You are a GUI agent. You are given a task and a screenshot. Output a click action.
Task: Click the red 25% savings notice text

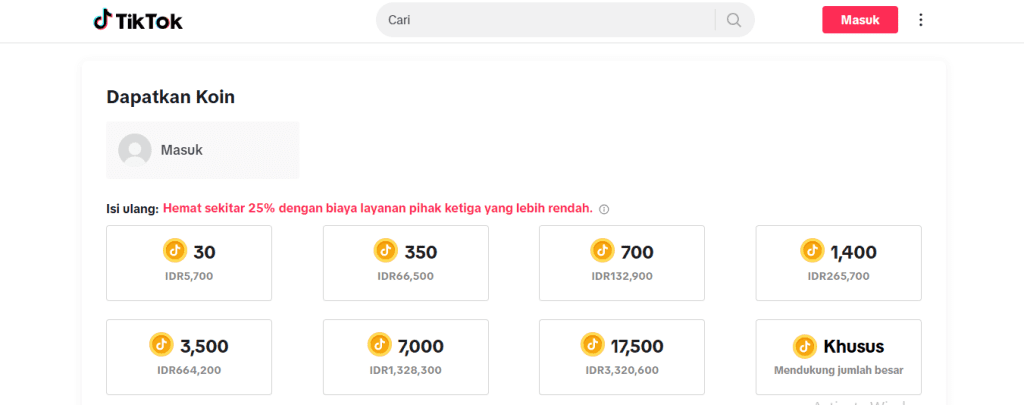(377, 208)
